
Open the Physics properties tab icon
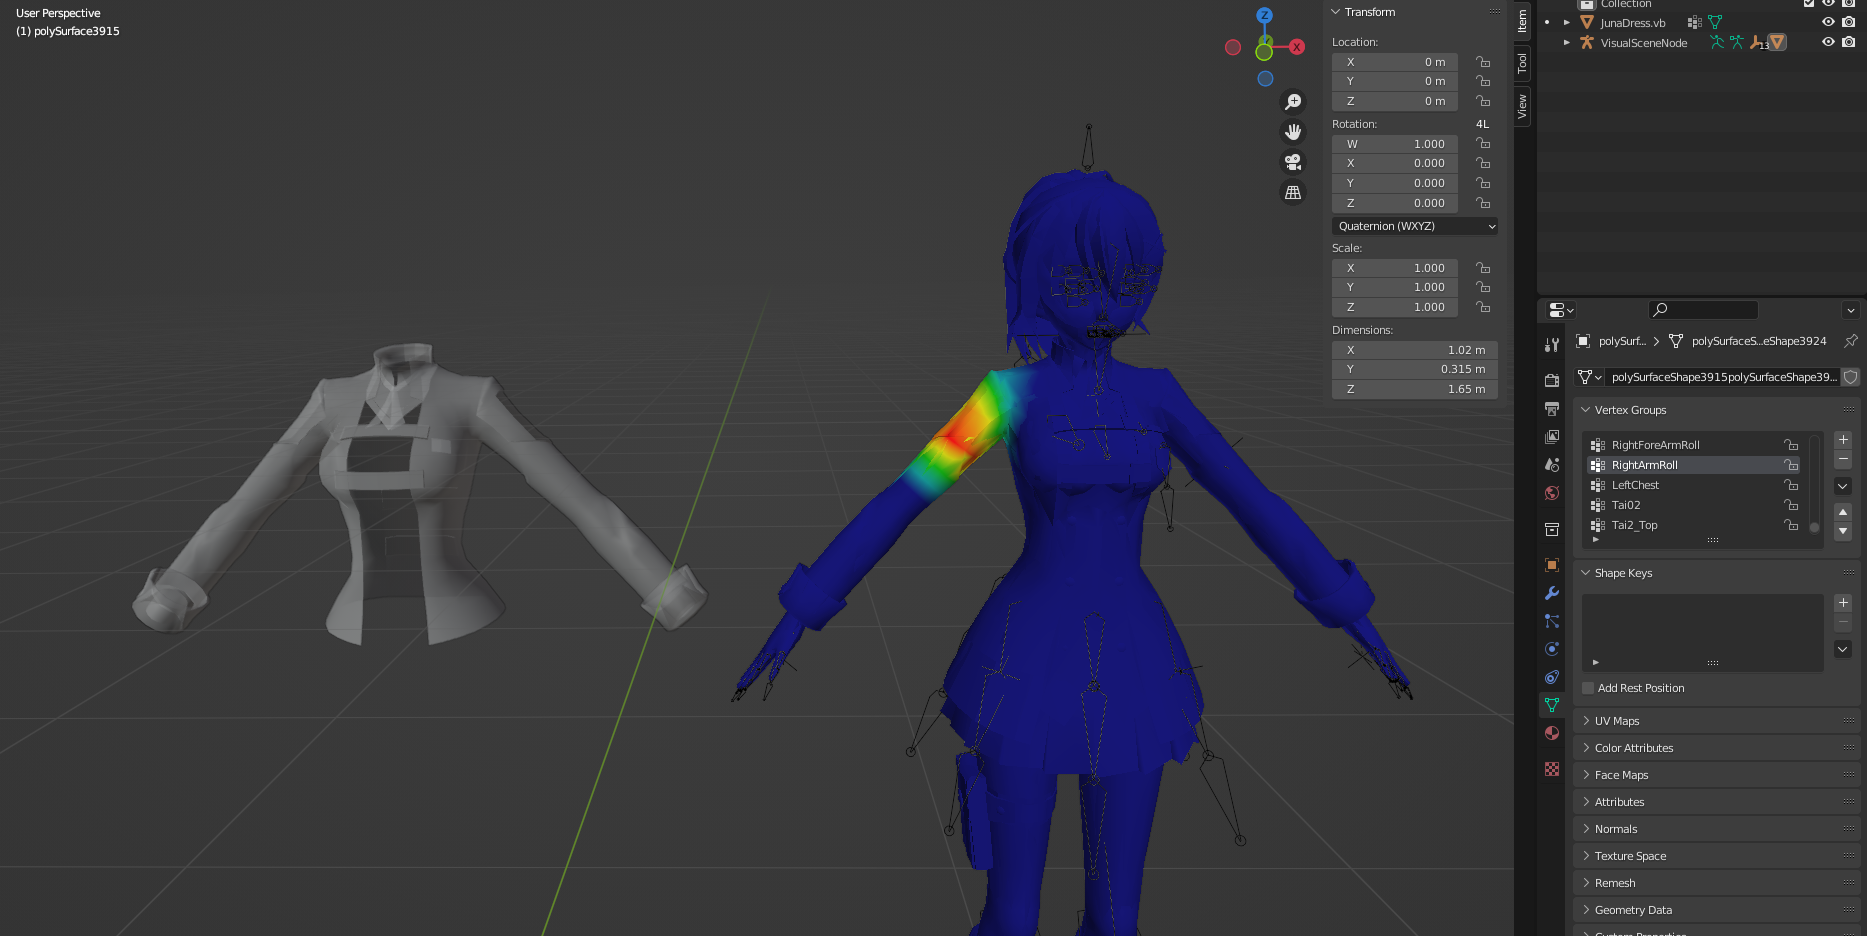tap(1552, 649)
